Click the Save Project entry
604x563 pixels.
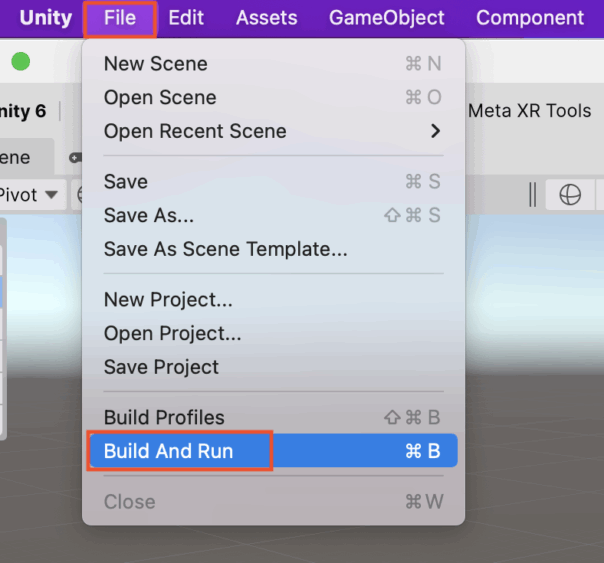pos(161,368)
